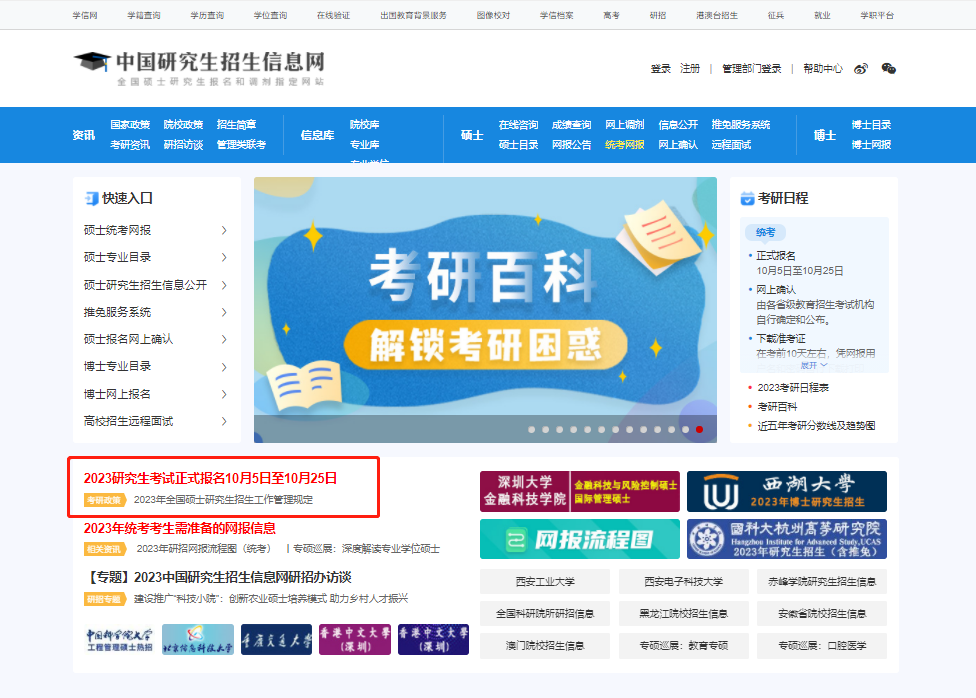
Task: Click the 快速入口 panel icon
Action: tap(91, 198)
